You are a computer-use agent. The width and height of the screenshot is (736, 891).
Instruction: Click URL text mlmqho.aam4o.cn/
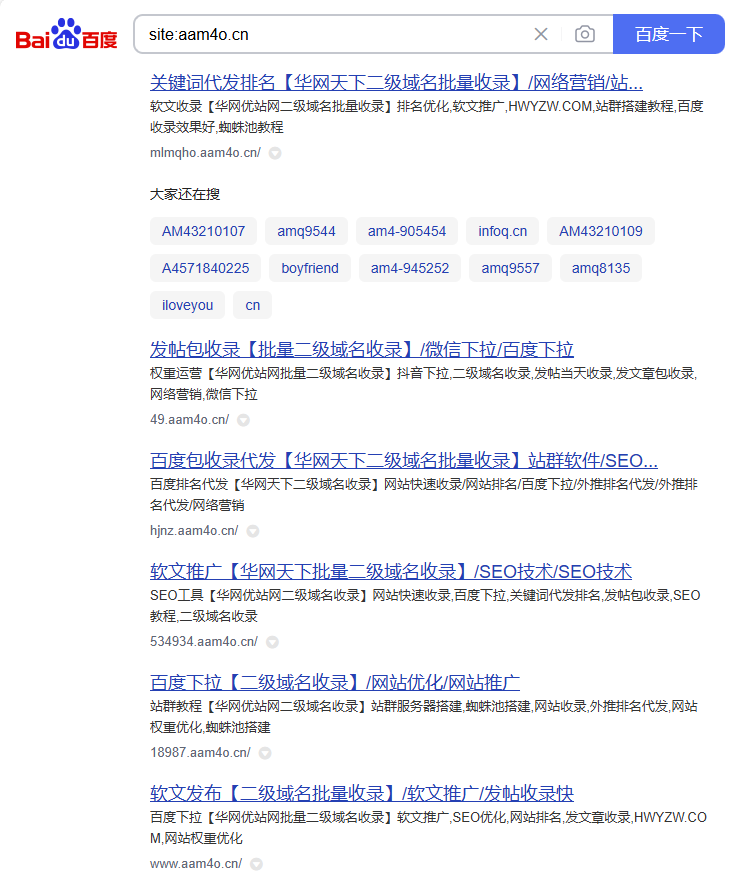tap(205, 153)
